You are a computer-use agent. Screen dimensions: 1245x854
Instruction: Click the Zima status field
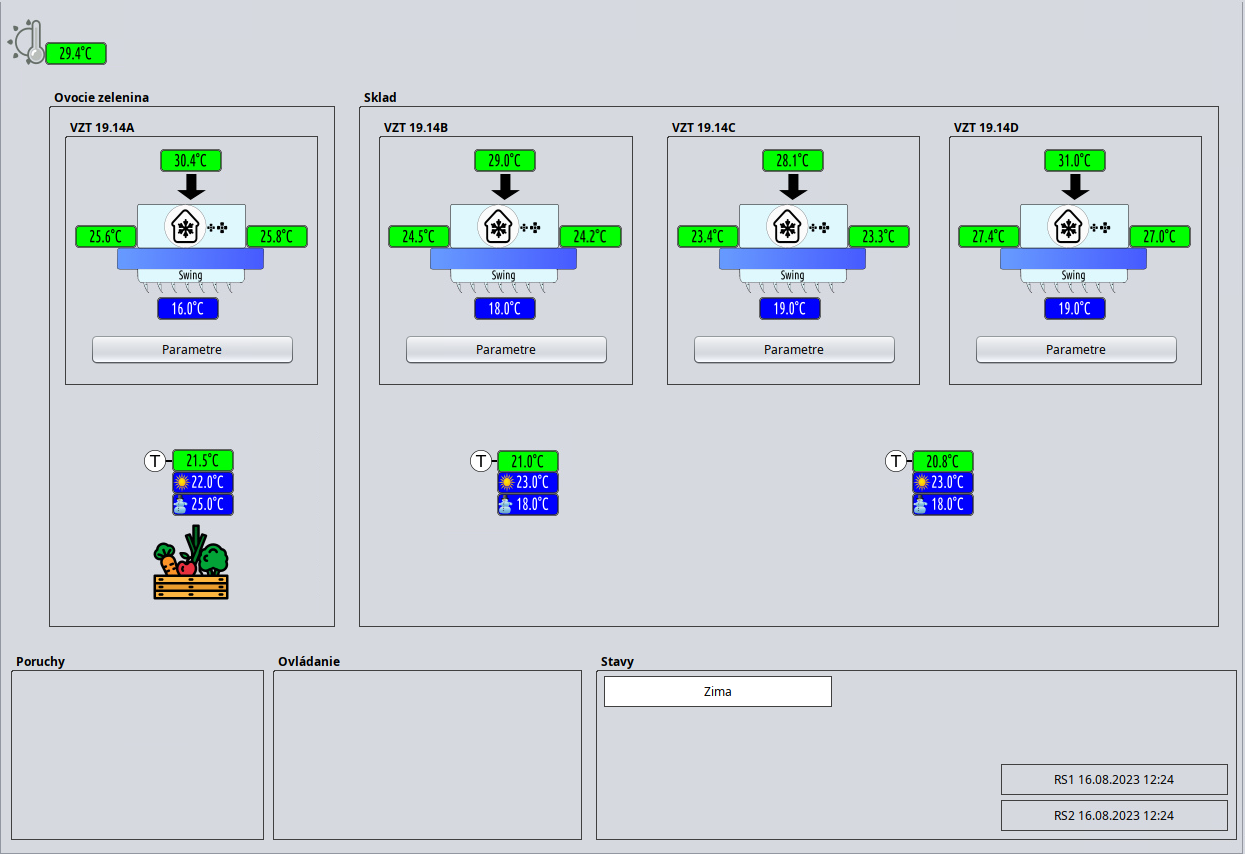[718, 692]
